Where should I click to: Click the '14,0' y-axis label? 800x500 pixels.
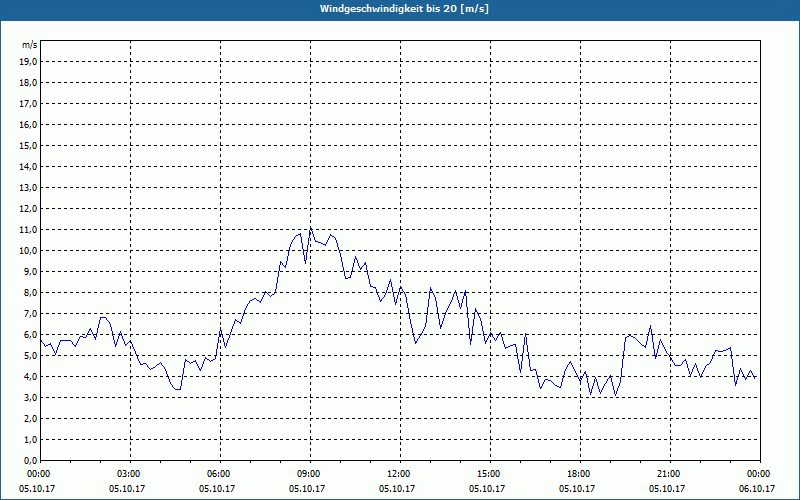click(29, 166)
